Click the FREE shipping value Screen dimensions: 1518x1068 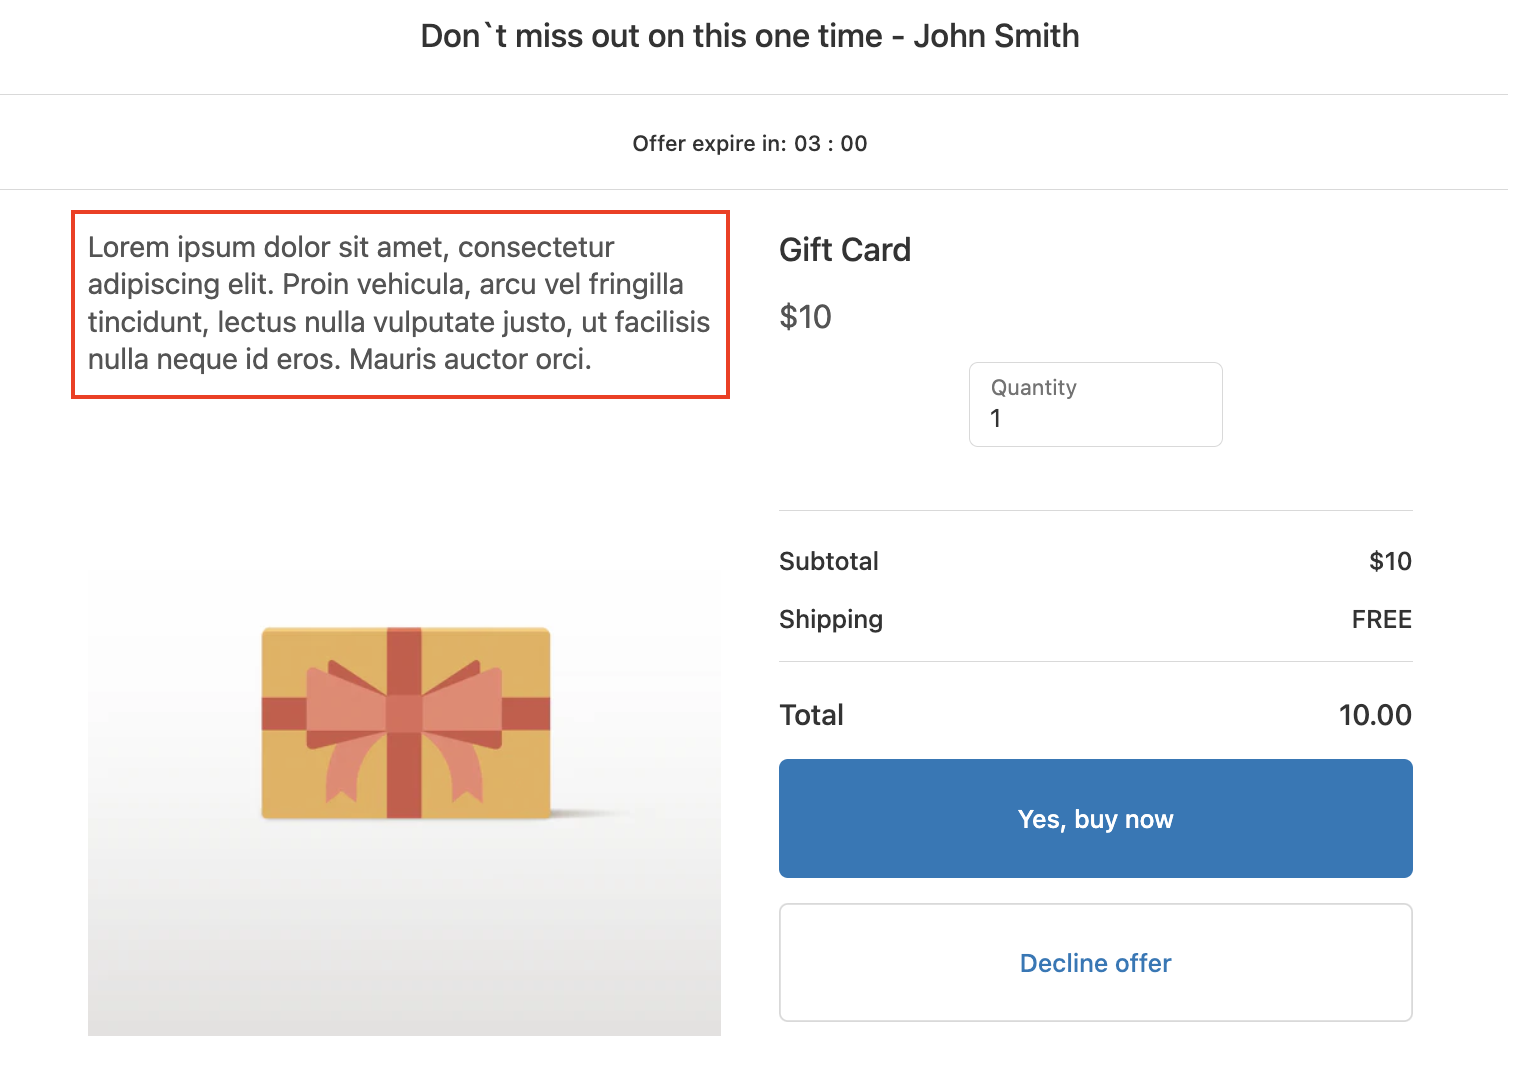(1381, 620)
